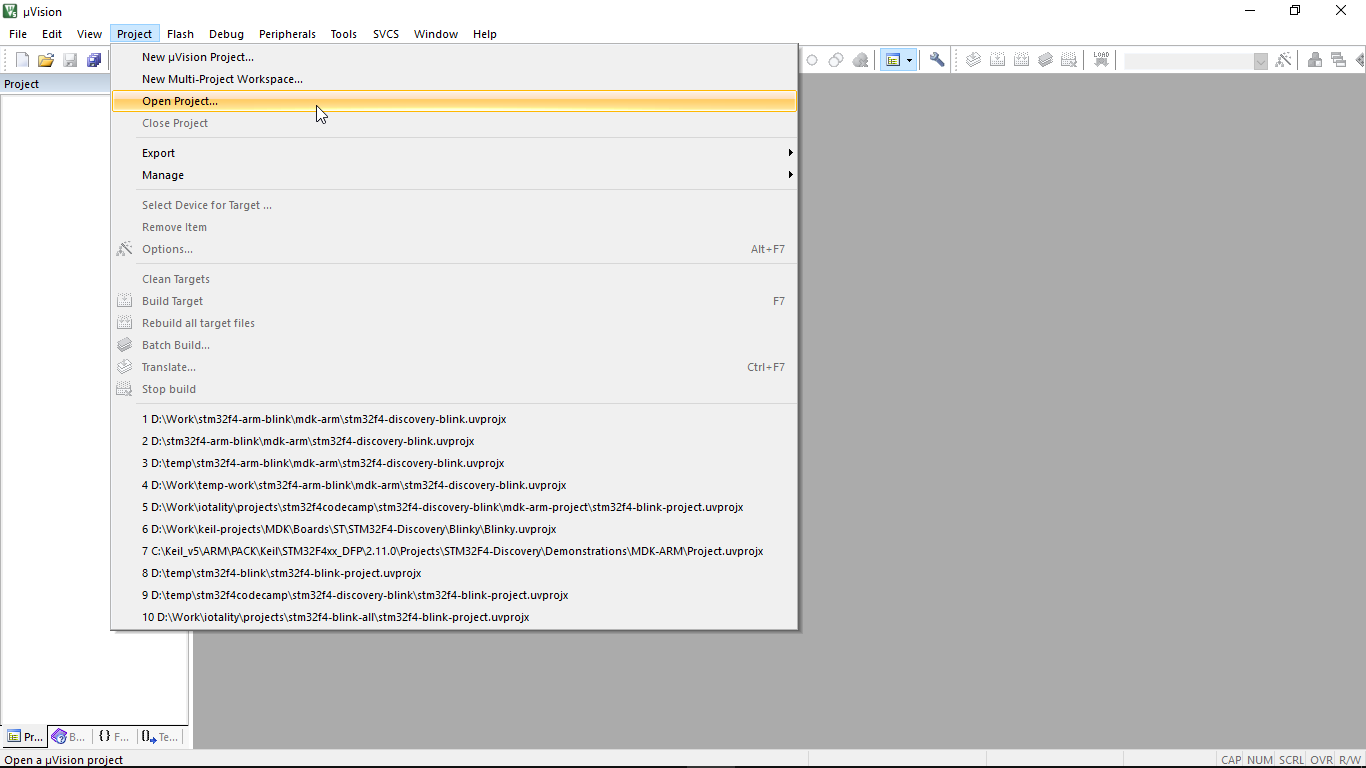Click the single-circle breakpoint icon

click(x=812, y=60)
